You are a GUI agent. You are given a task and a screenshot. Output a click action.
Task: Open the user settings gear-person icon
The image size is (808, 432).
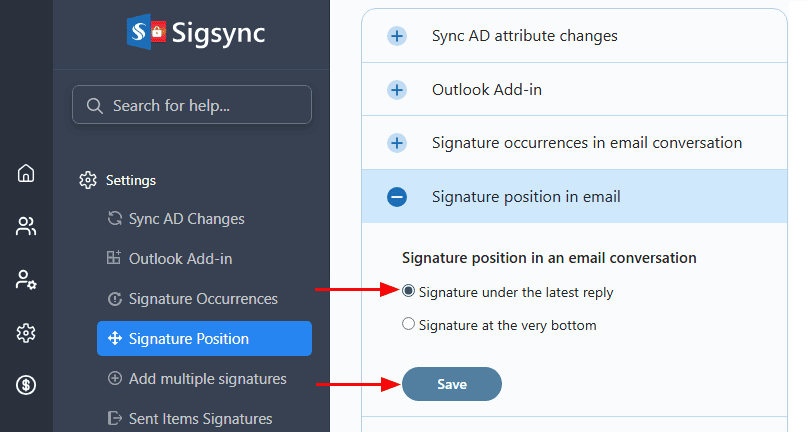coord(26,279)
